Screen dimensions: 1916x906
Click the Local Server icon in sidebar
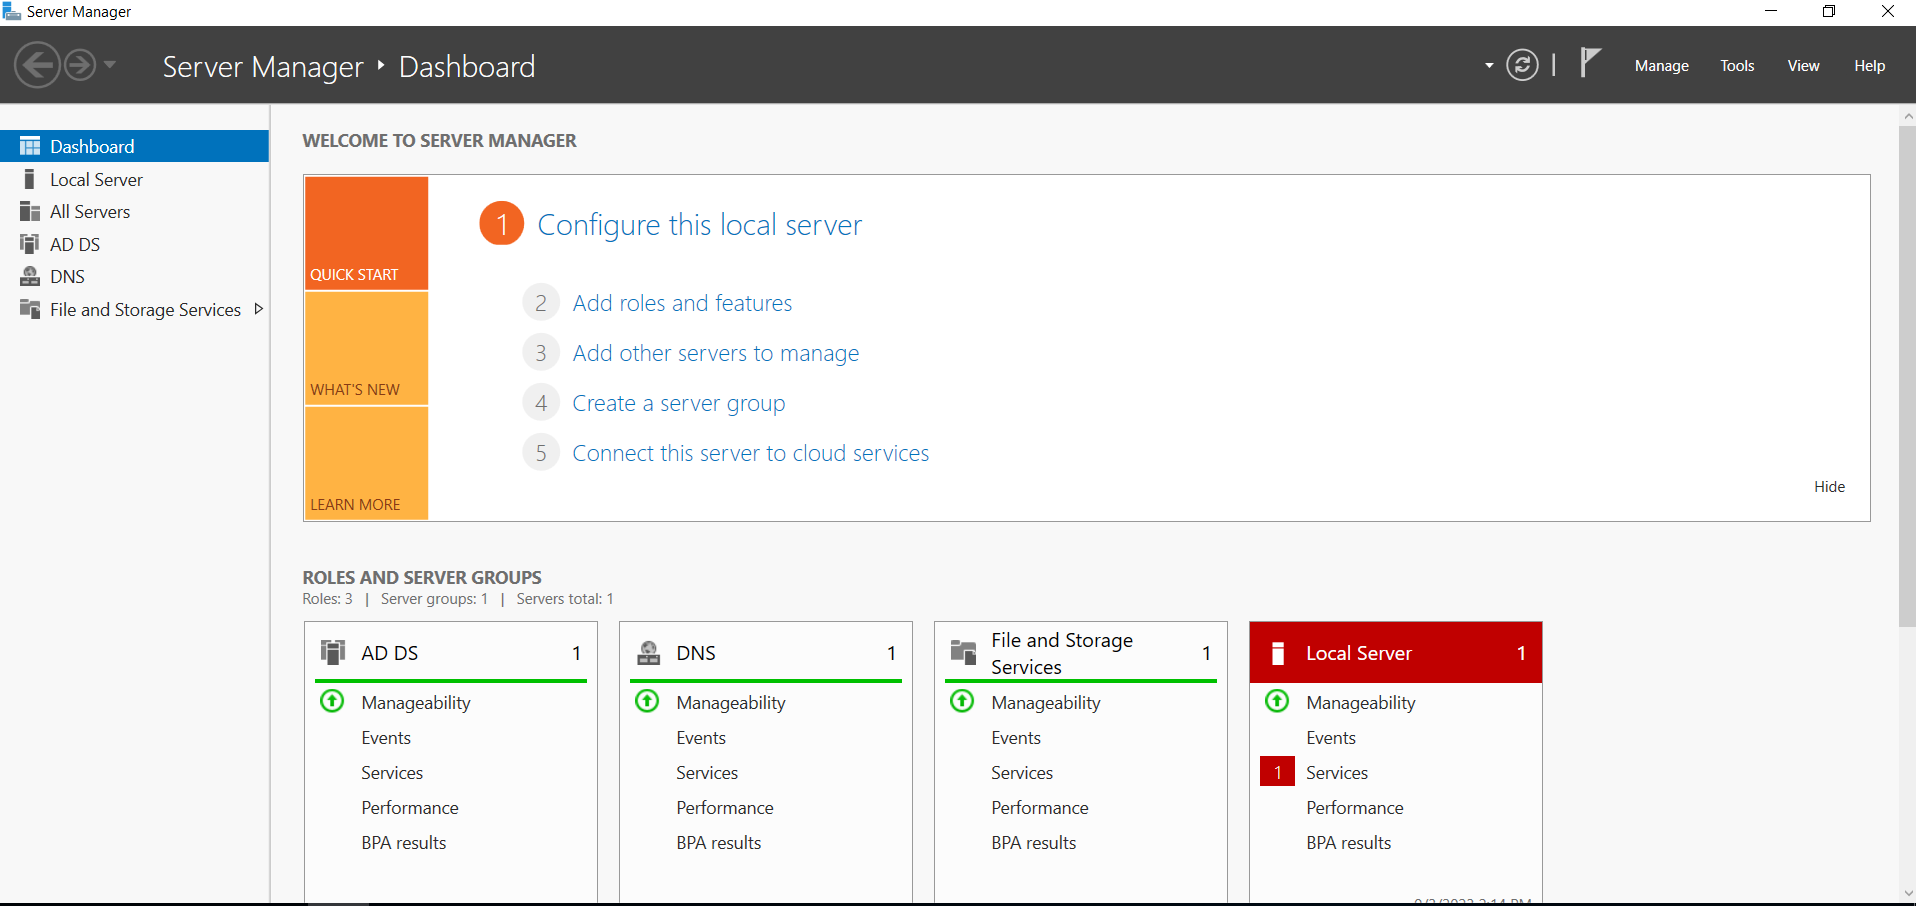click(30, 179)
